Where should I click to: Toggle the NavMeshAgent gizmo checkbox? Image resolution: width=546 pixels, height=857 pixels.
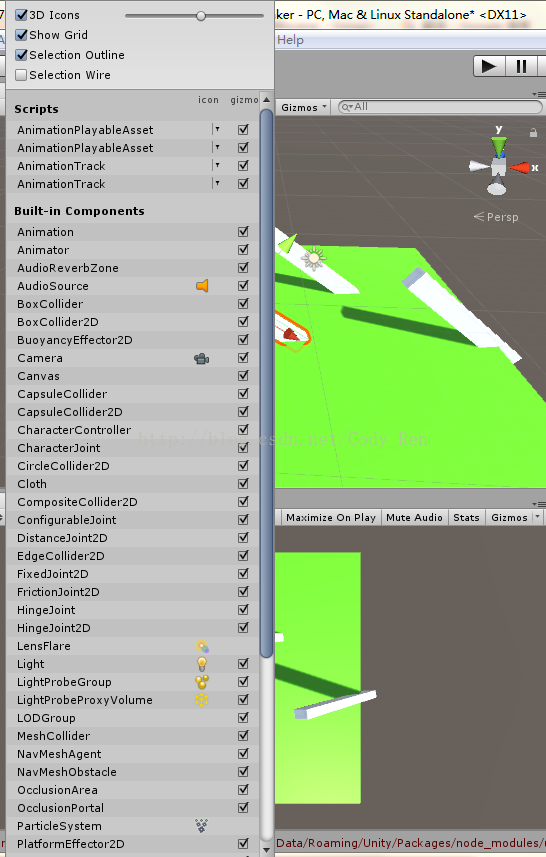click(x=243, y=754)
